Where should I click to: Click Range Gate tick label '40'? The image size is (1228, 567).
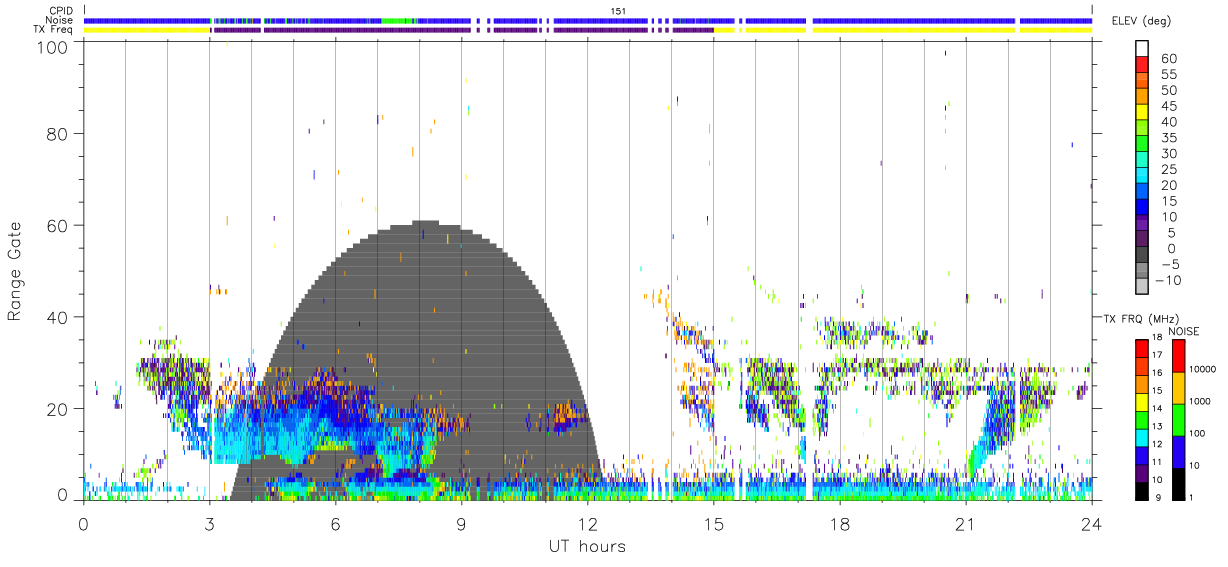(58, 316)
